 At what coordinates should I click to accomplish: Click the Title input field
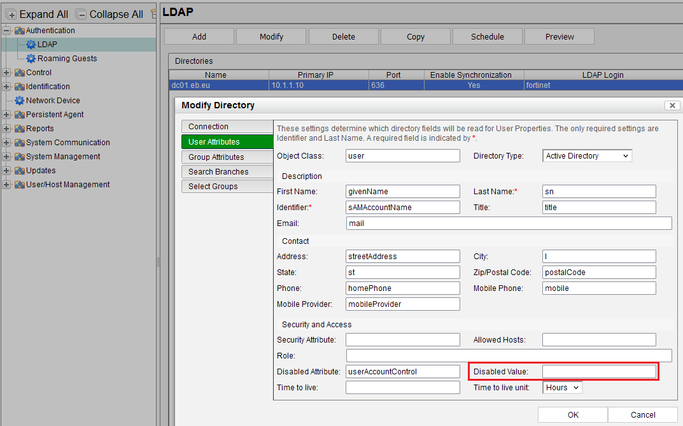tap(599, 207)
